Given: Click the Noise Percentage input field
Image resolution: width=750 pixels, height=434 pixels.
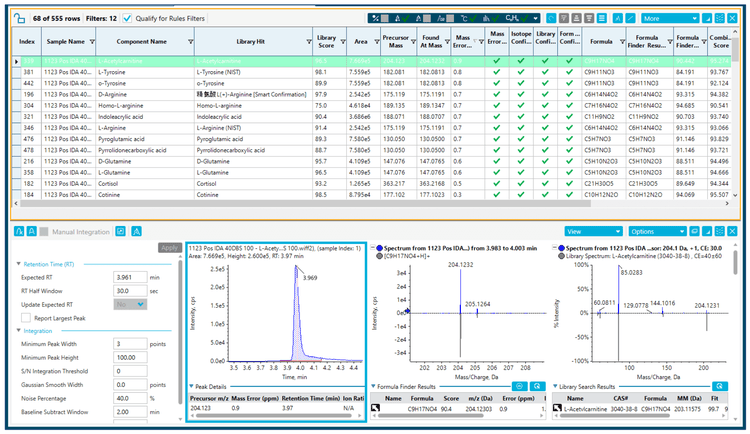Looking at the screenshot, I should click(130, 398).
